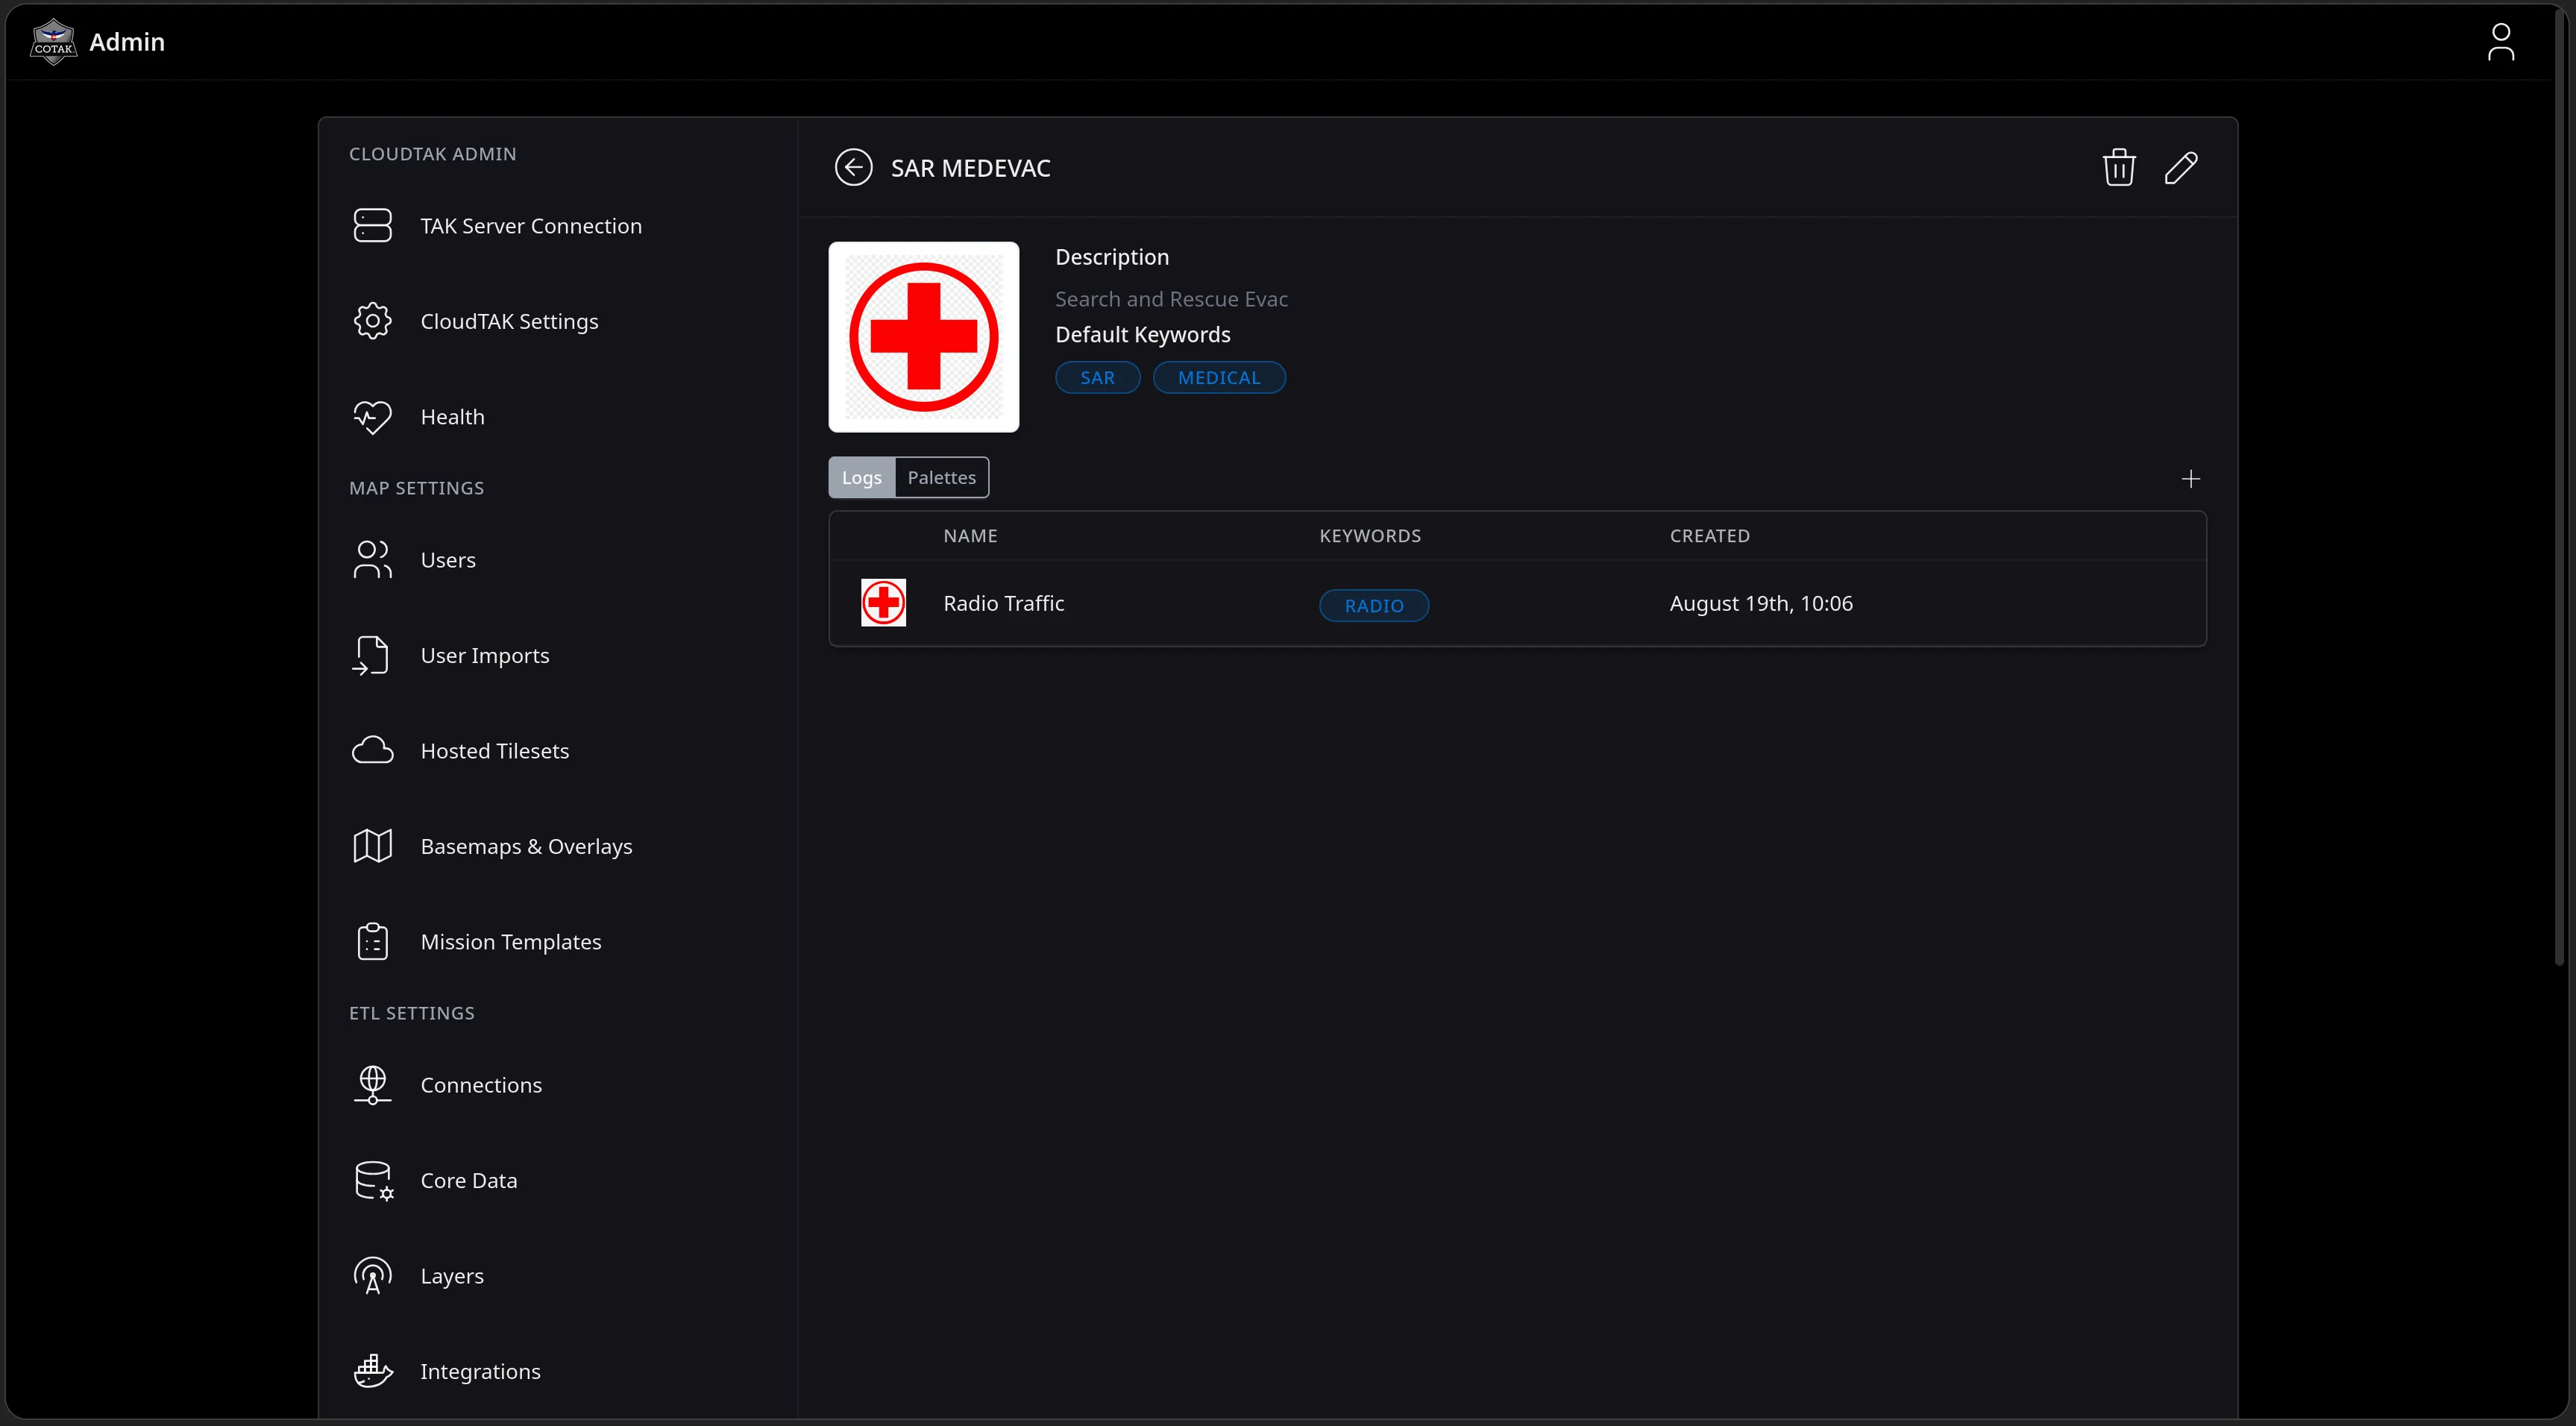Click the Health heartbeat icon
Screen dimensions: 2576x1426
[372, 417]
